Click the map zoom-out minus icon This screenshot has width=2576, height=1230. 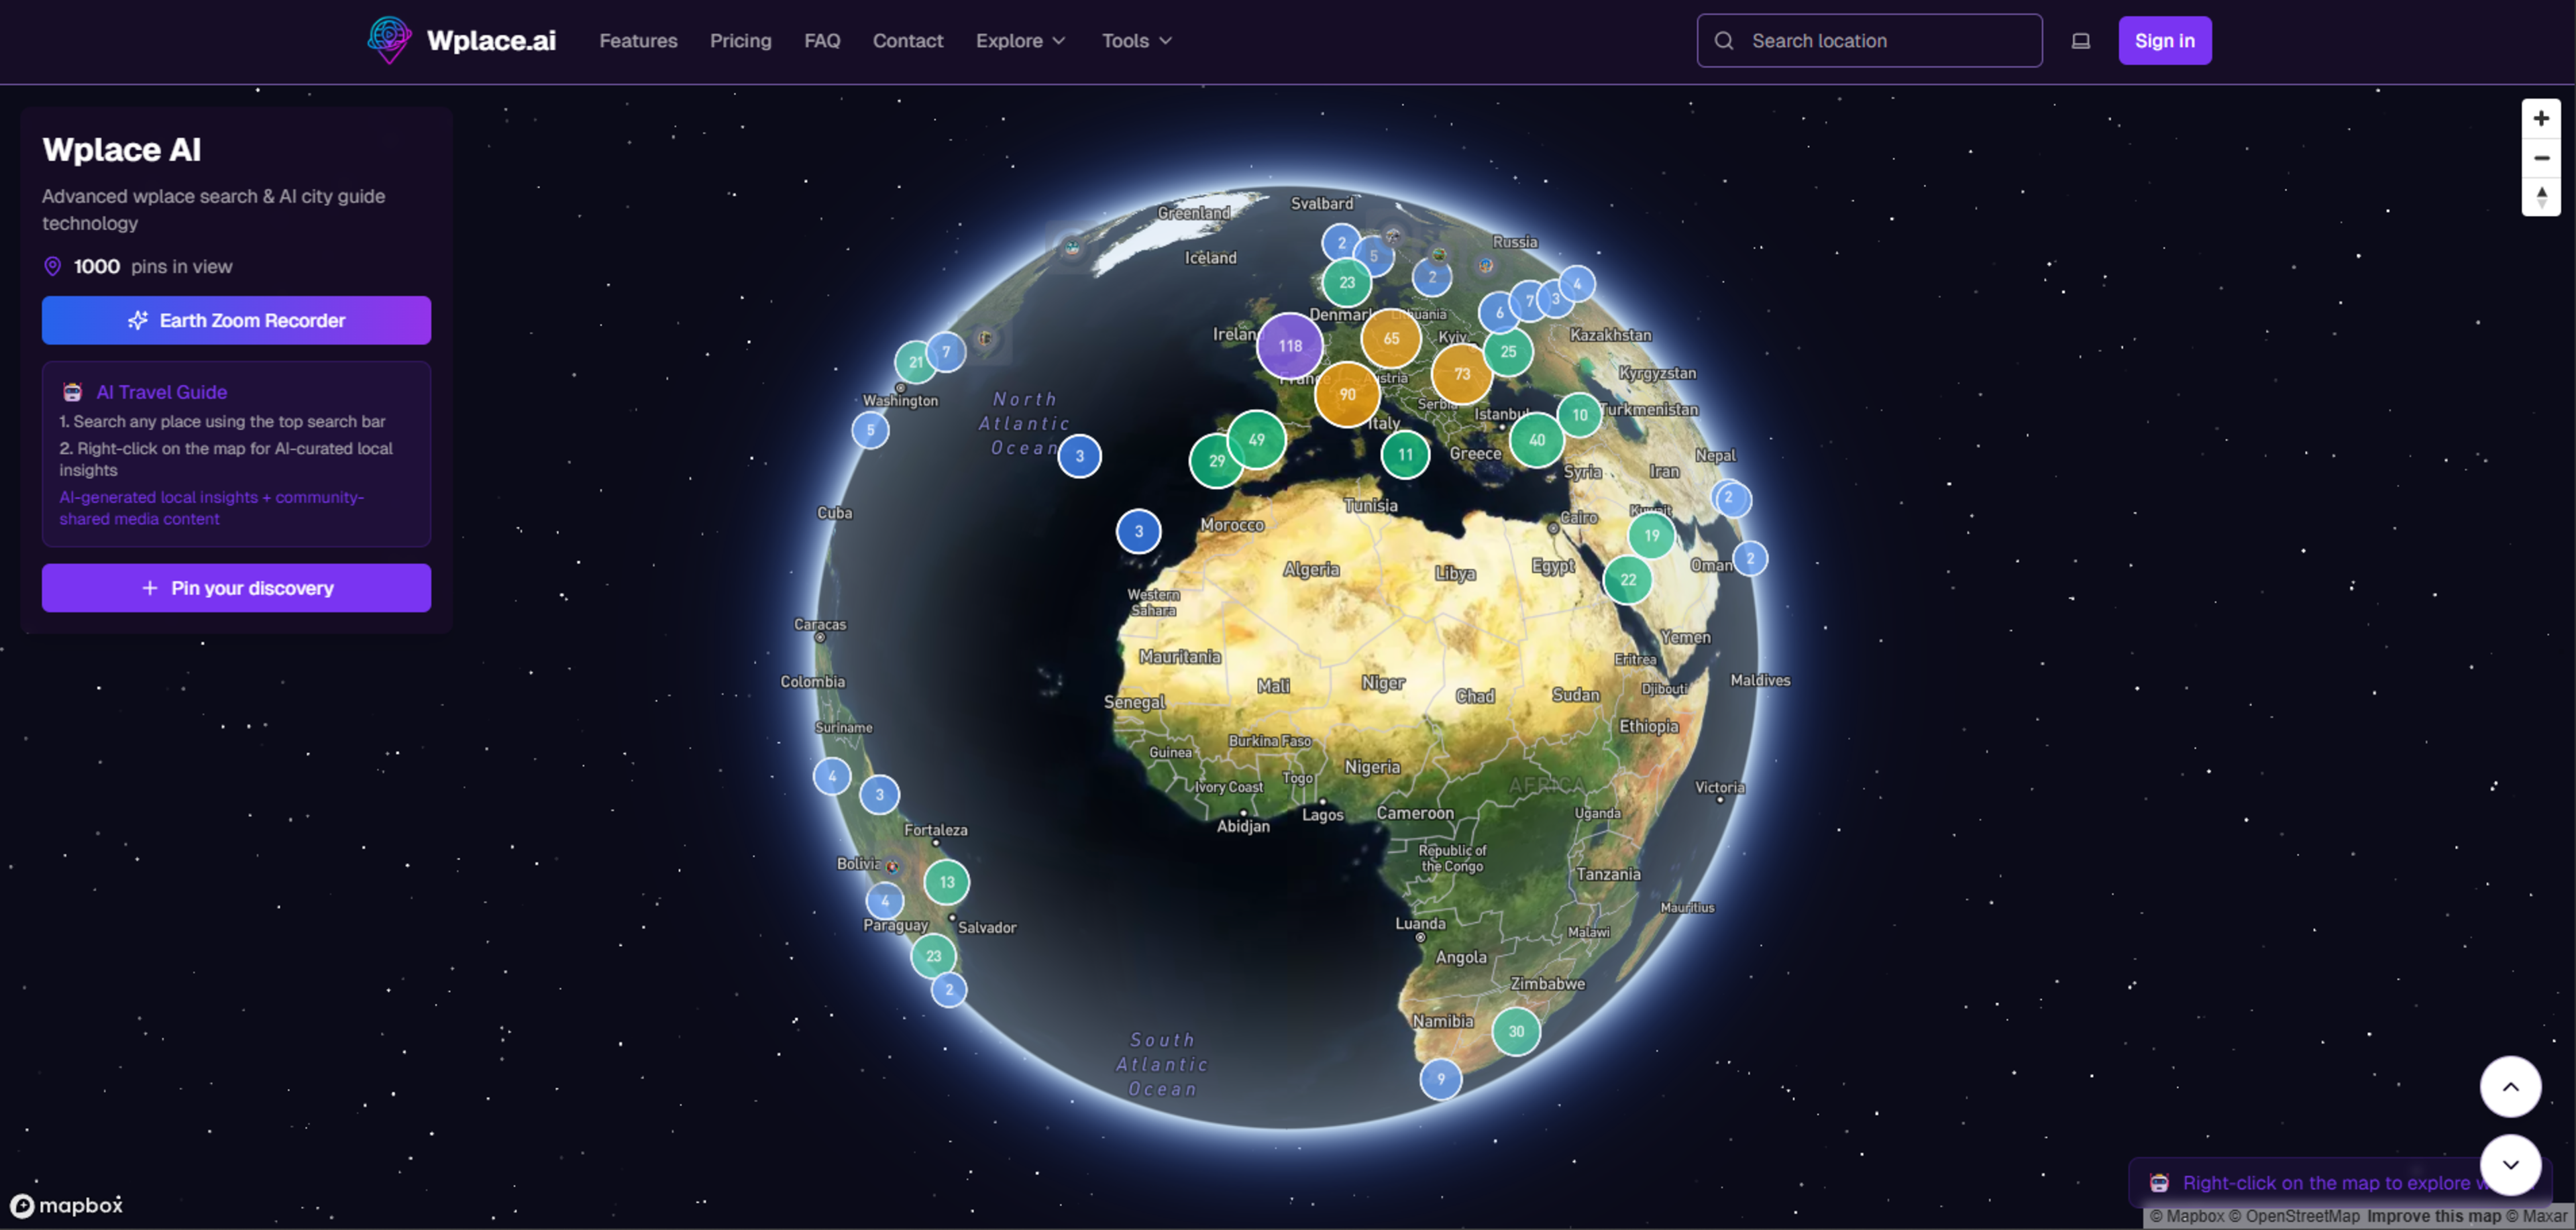coord(2541,157)
